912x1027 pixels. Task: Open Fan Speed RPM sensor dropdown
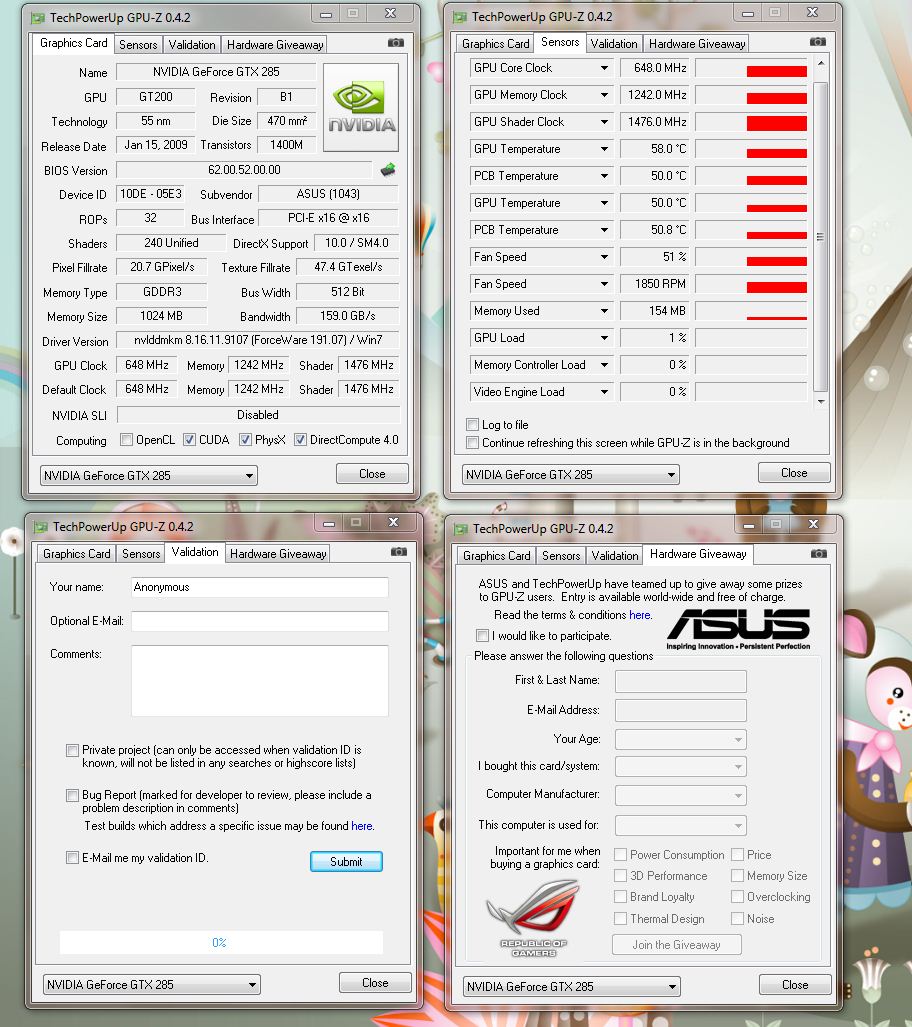tap(604, 284)
